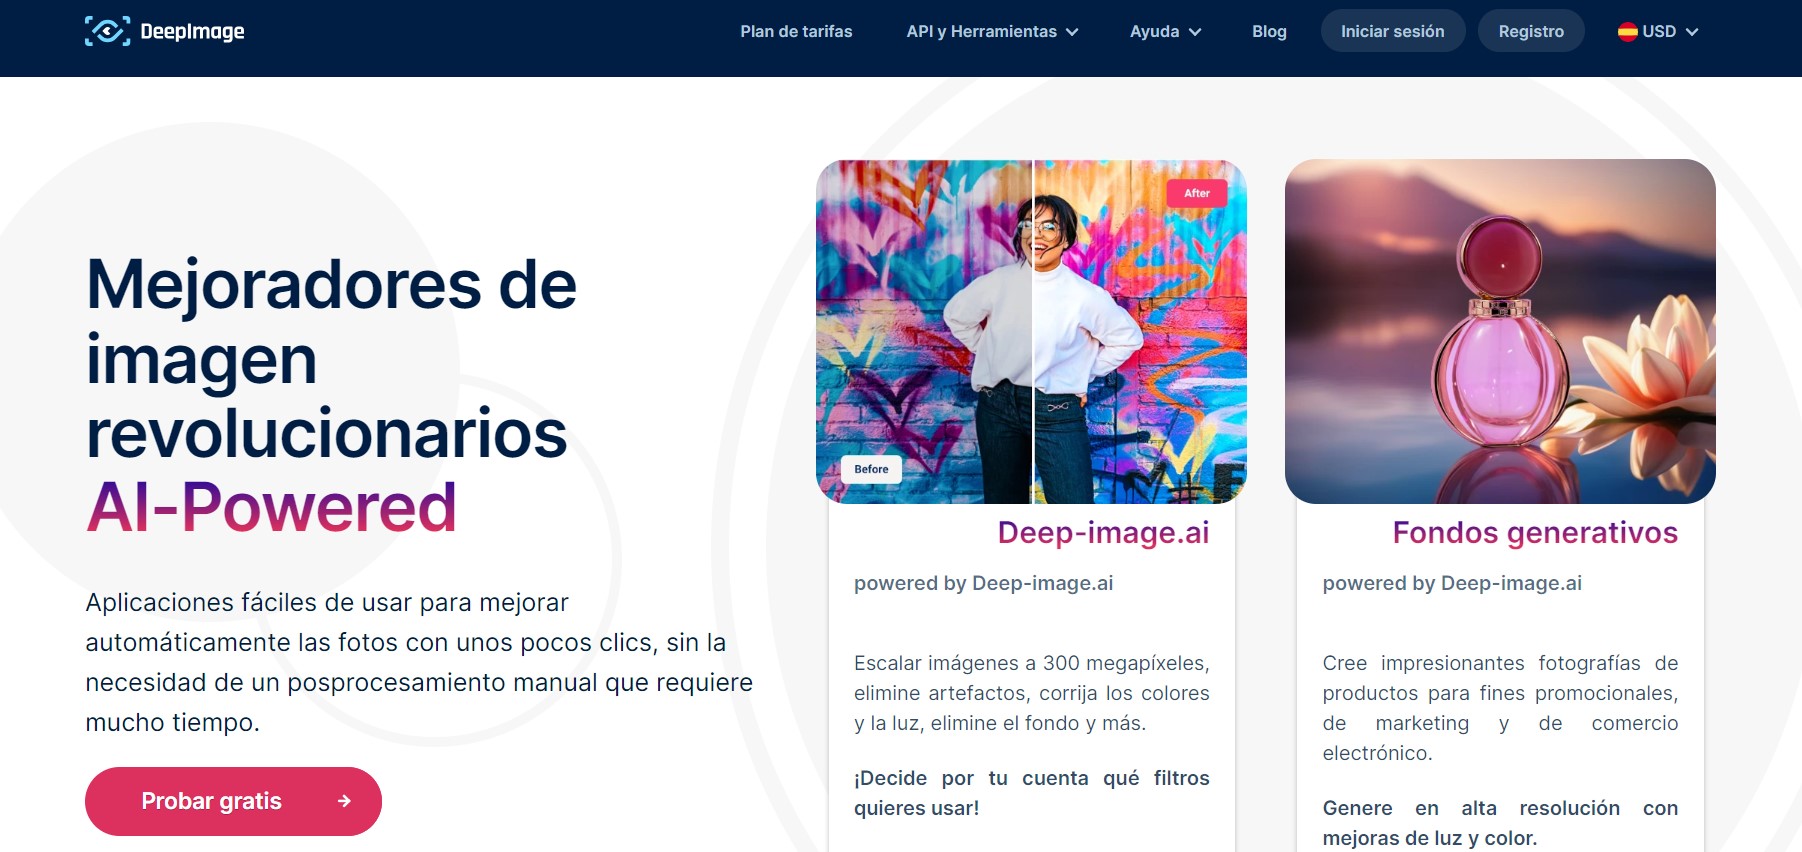Click the AI-Powered gradient headline text
This screenshot has width=1802, height=852.
pyautogui.click(x=271, y=507)
